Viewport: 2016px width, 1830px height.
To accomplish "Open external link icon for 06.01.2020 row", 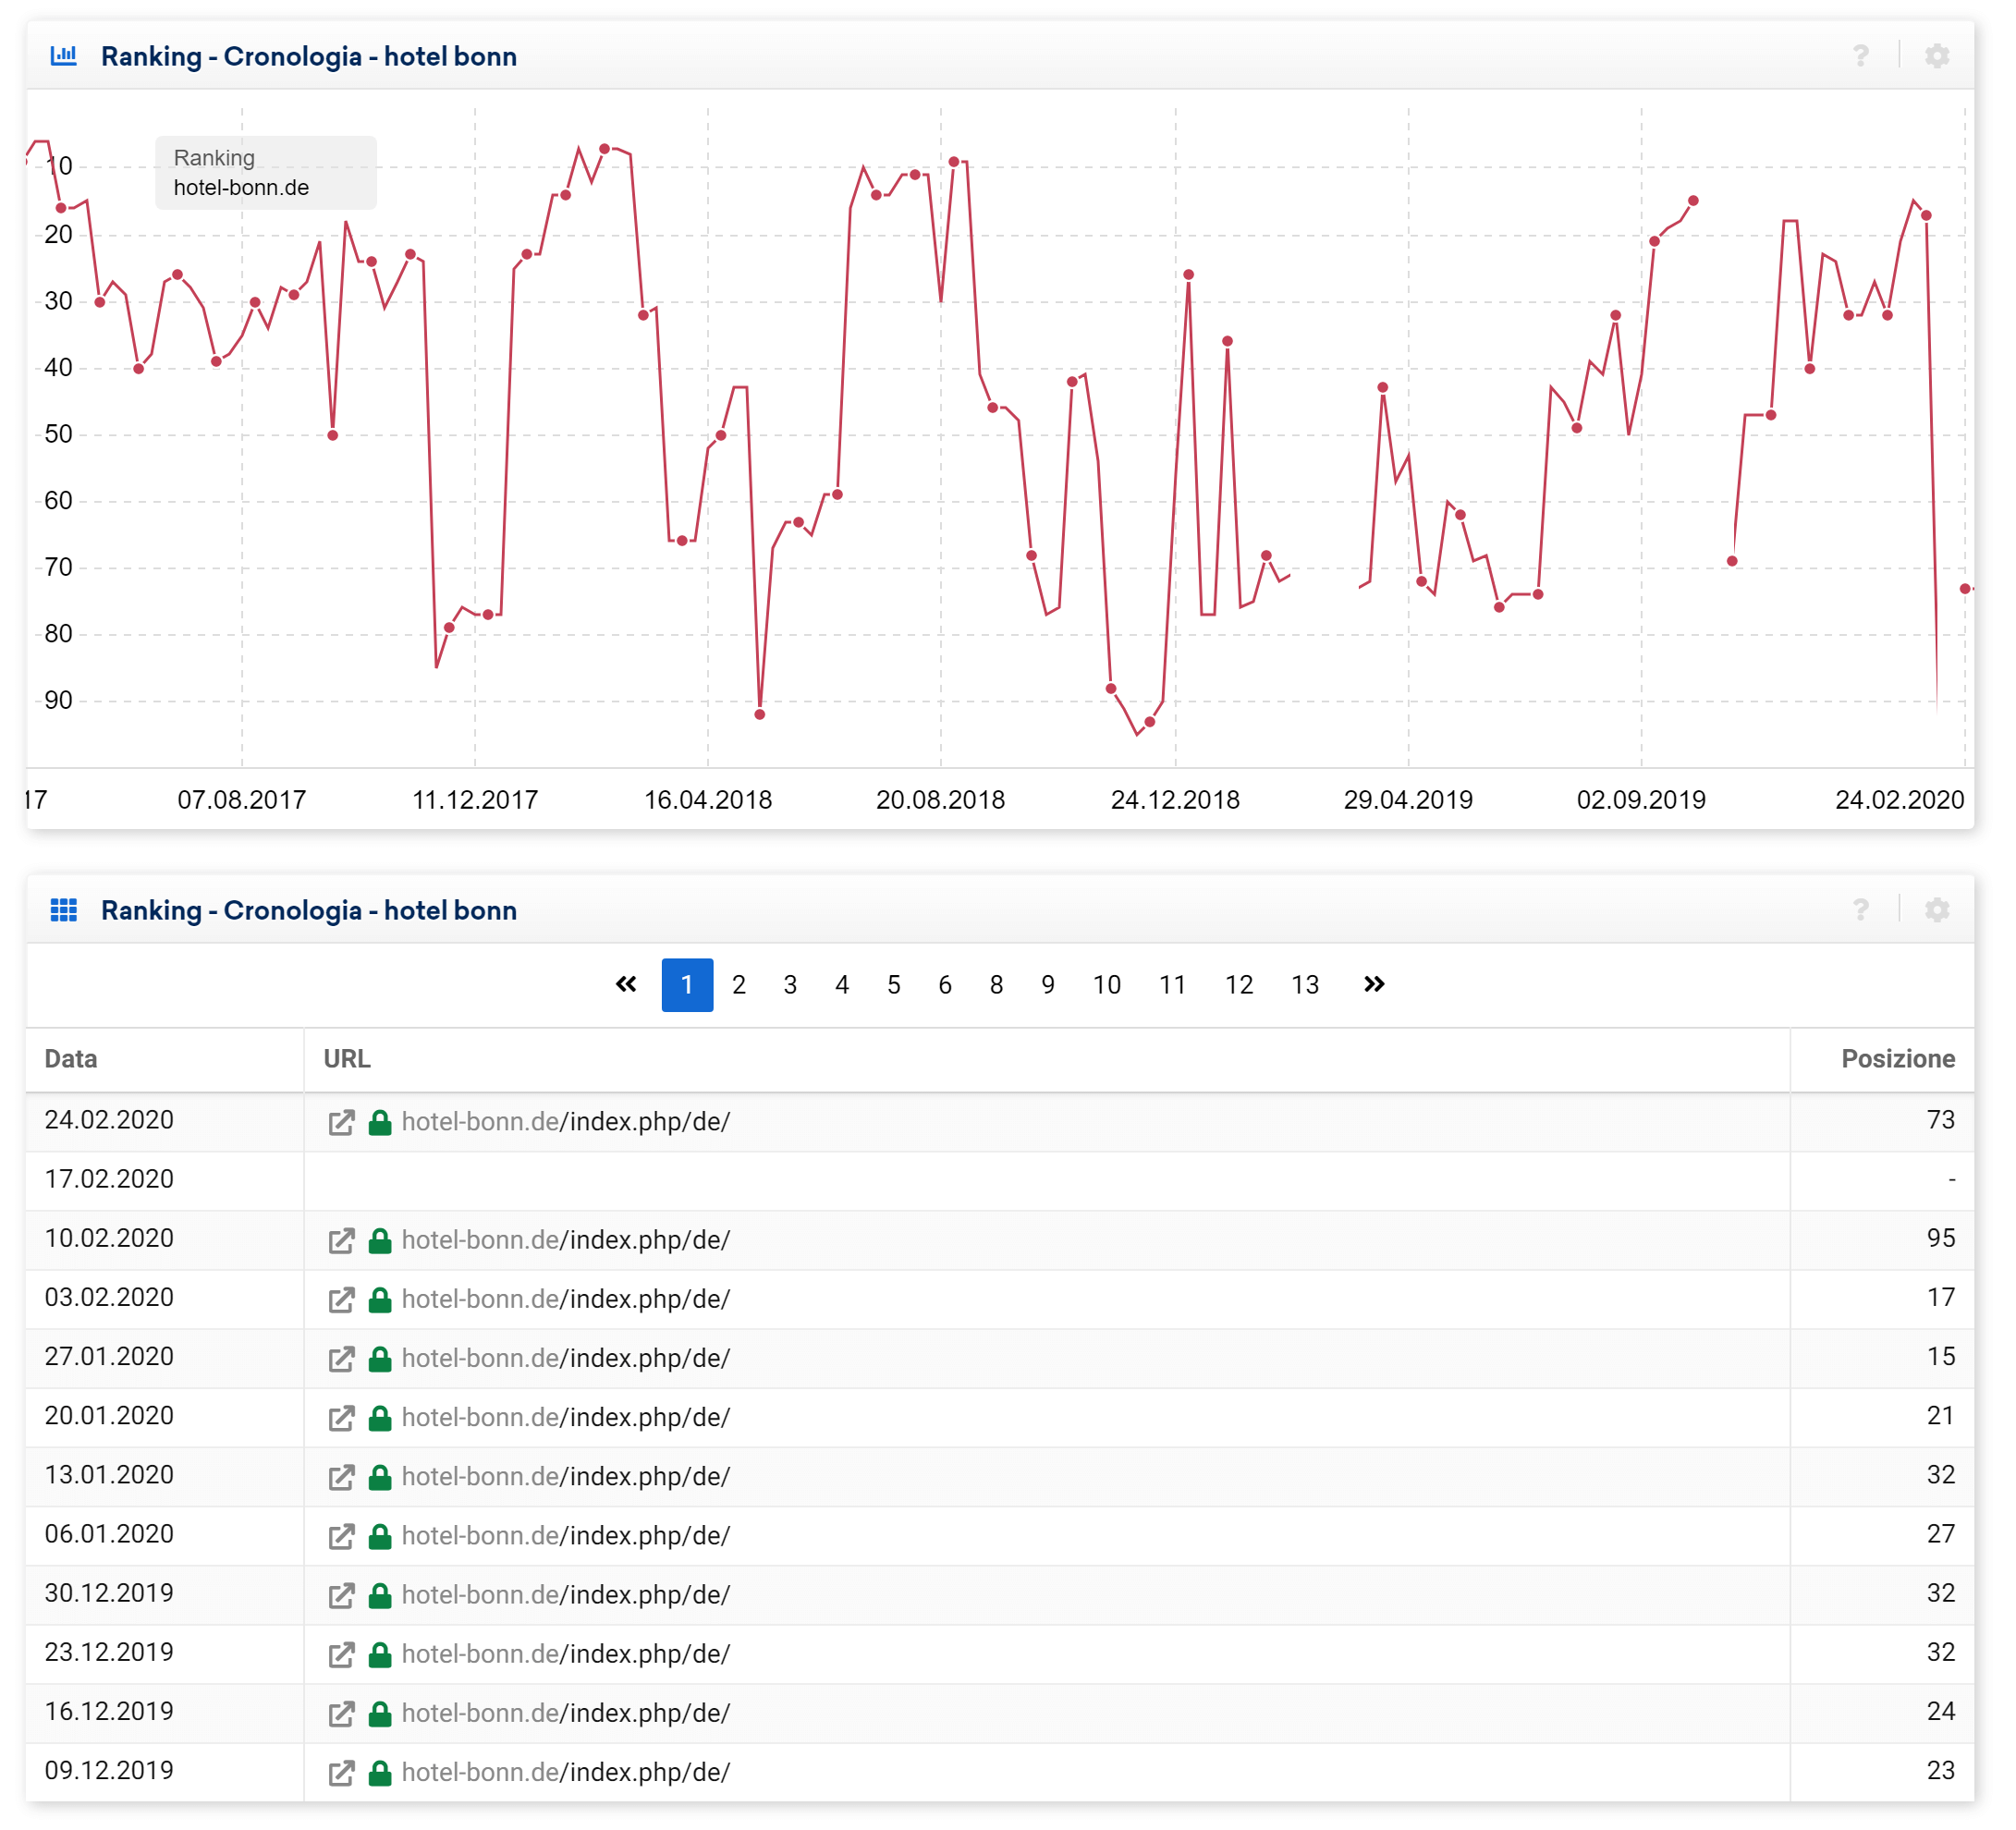I will tap(341, 1536).
